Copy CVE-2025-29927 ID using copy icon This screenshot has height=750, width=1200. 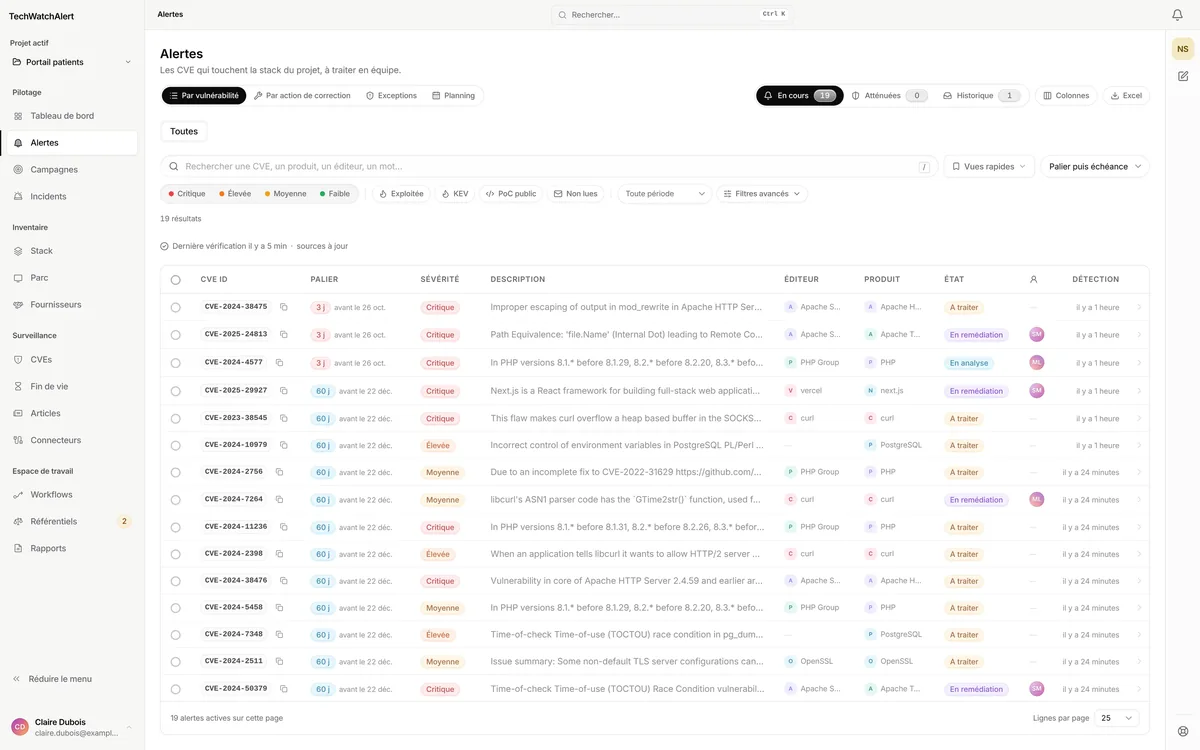pyautogui.click(x=284, y=390)
